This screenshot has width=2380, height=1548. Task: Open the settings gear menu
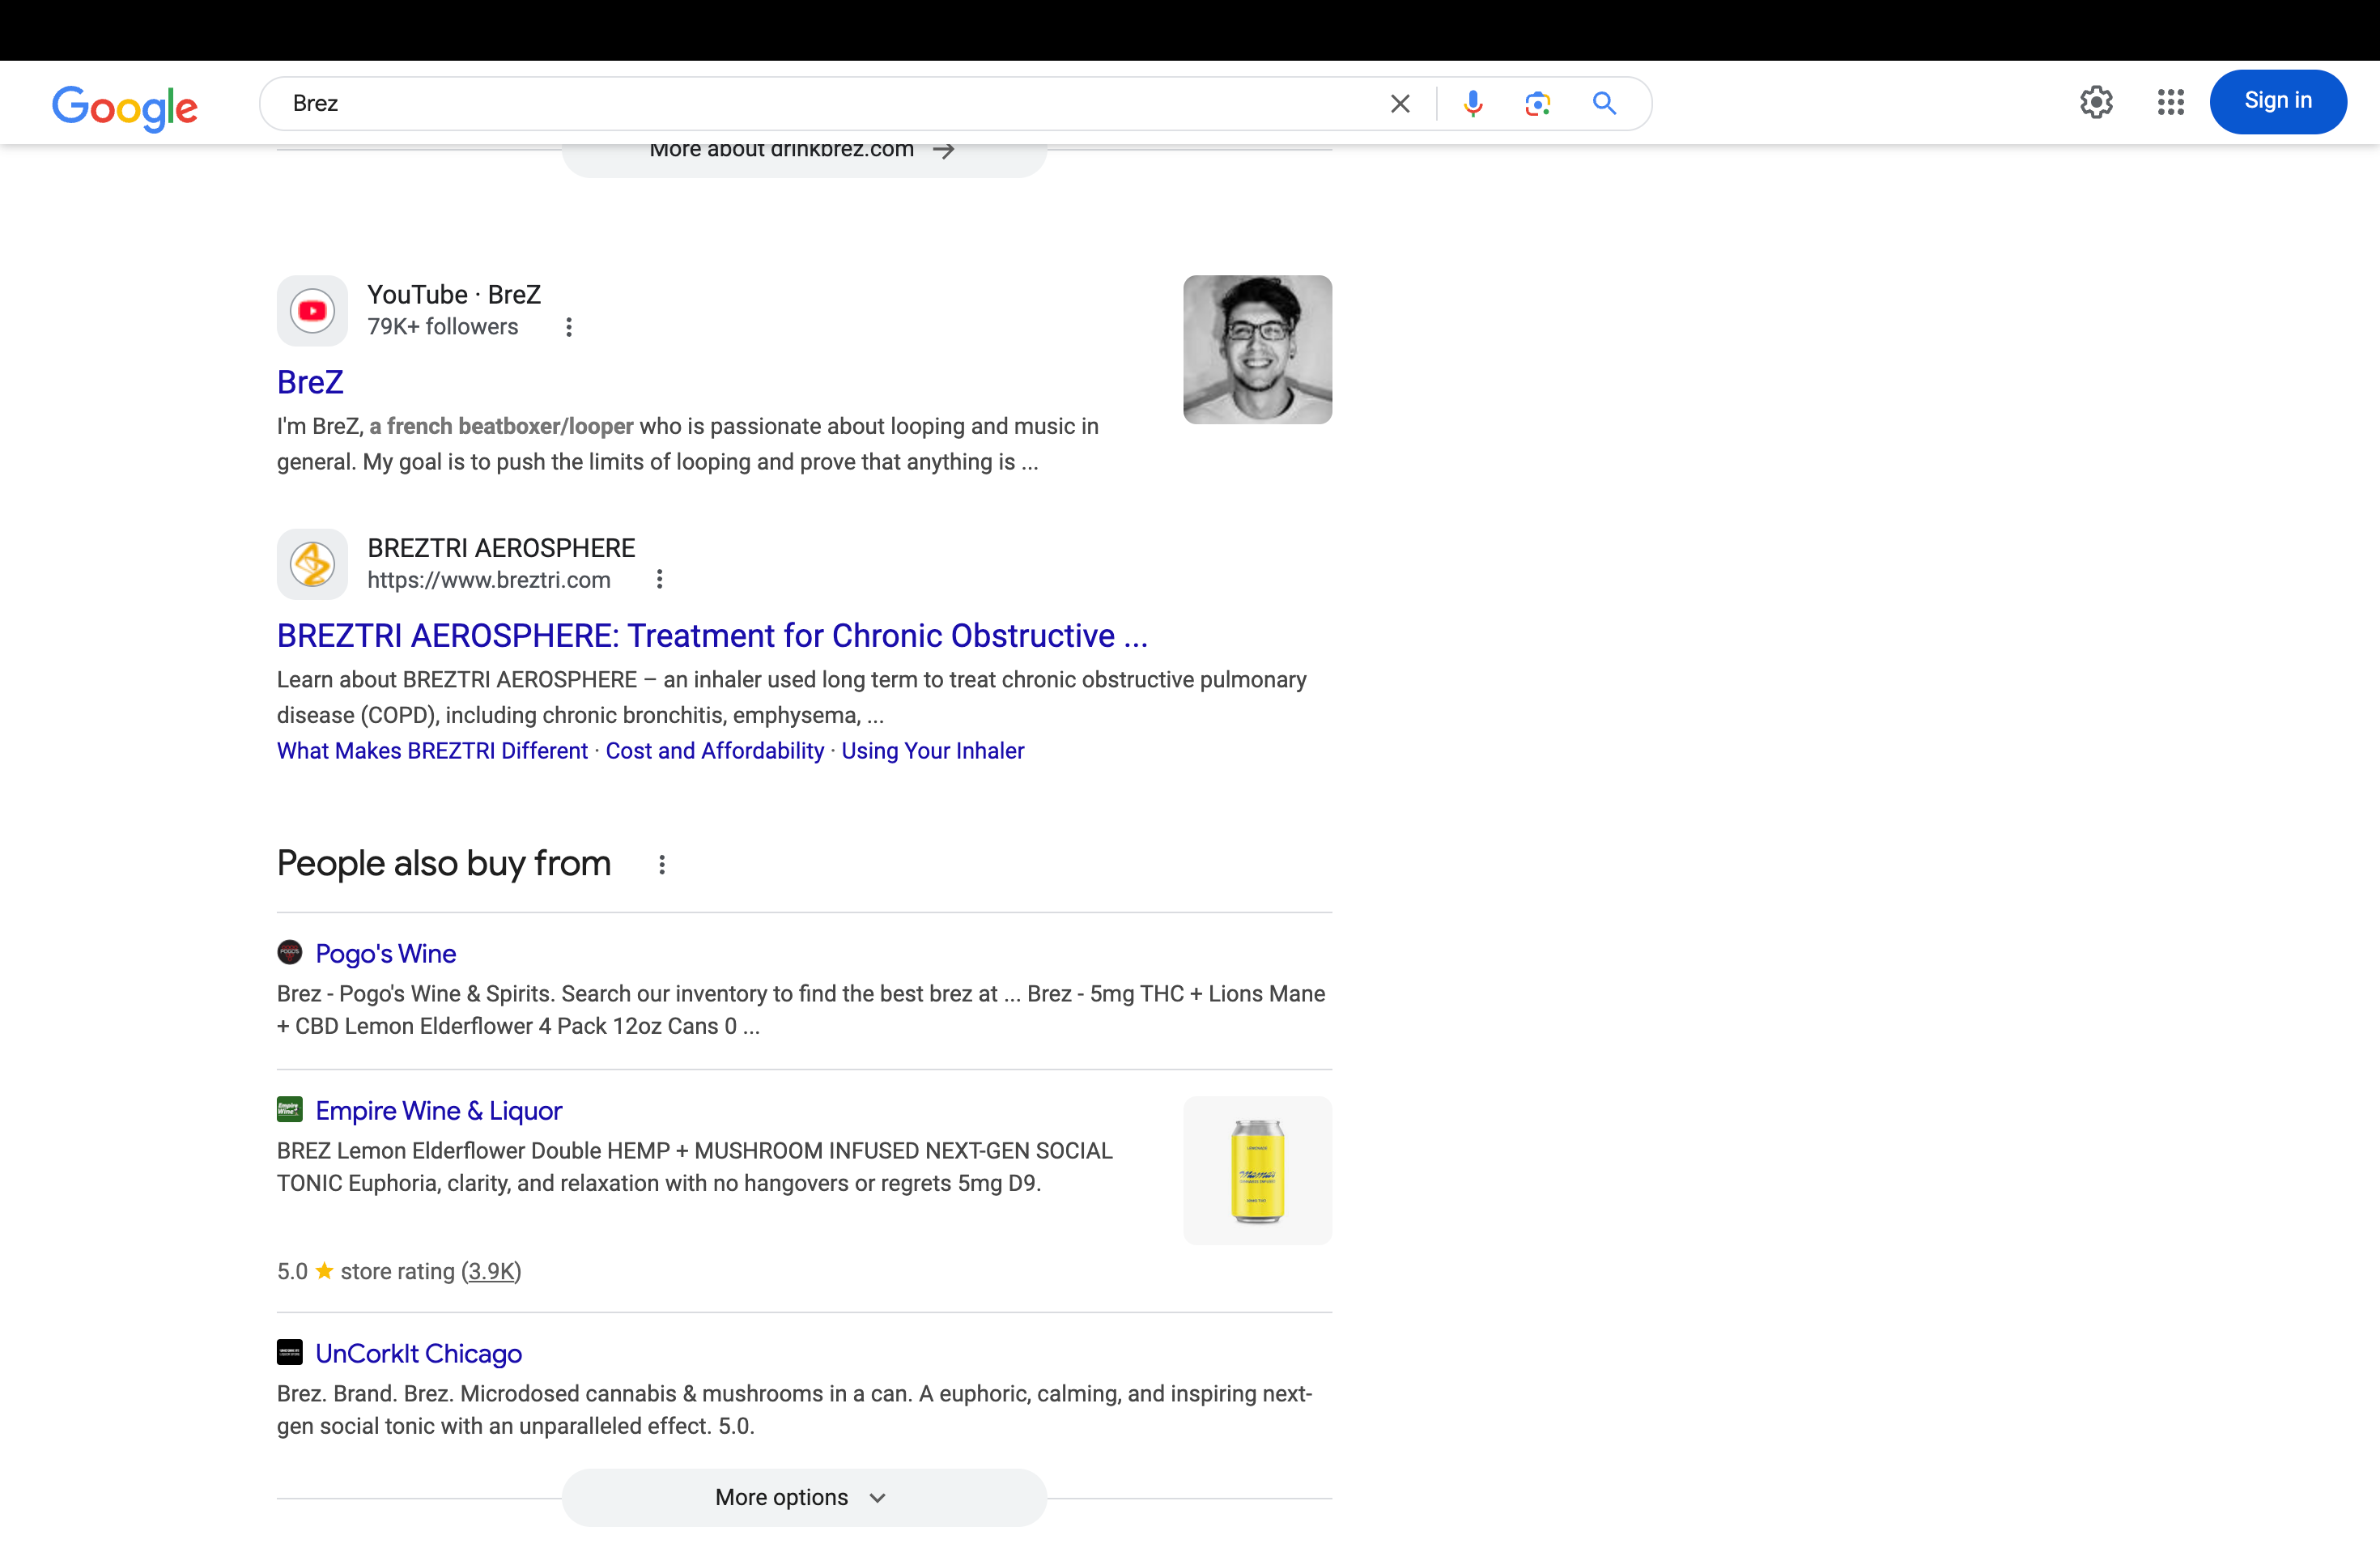tap(2096, 102)
